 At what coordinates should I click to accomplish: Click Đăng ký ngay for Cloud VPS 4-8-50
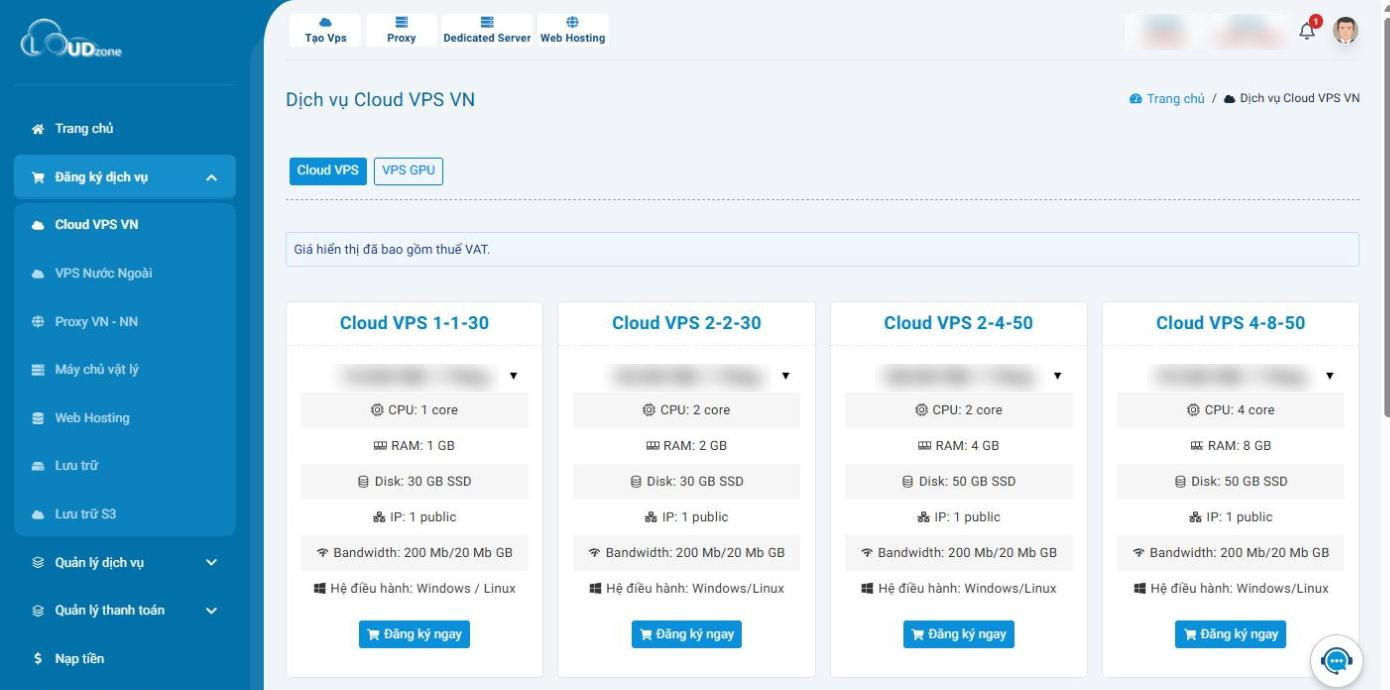tap(1230, 634)
